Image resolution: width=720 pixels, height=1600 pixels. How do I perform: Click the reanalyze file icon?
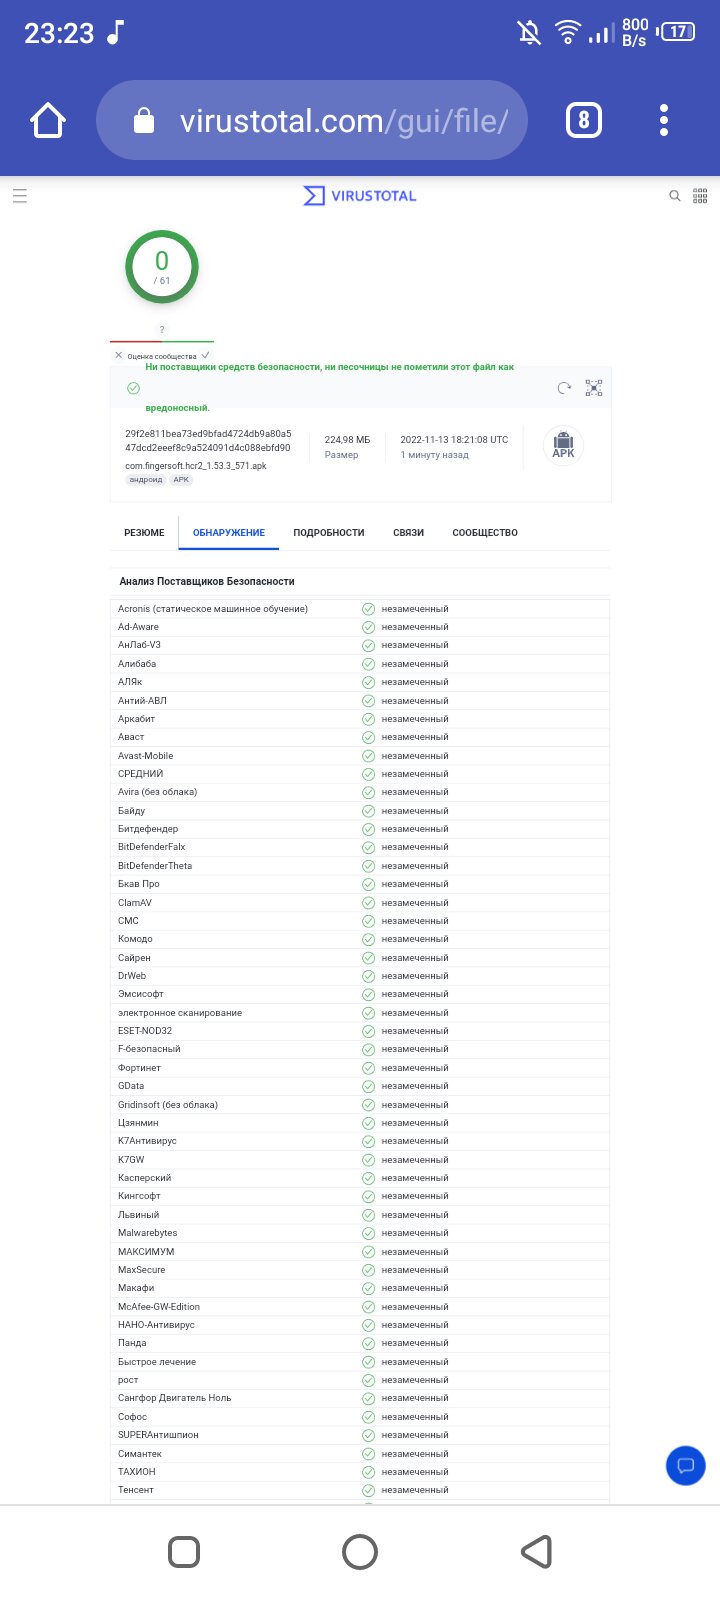pyautogui.click(x=564, y=388)
